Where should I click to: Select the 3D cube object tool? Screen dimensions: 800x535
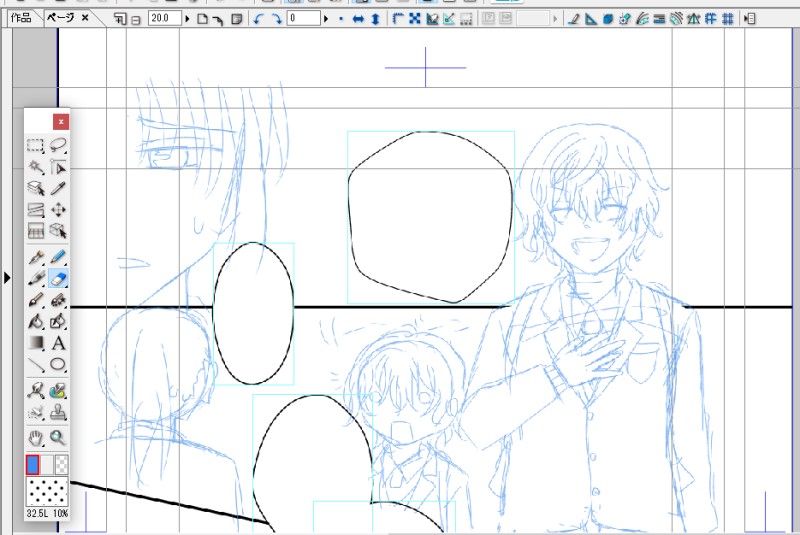tap(58, 231)
